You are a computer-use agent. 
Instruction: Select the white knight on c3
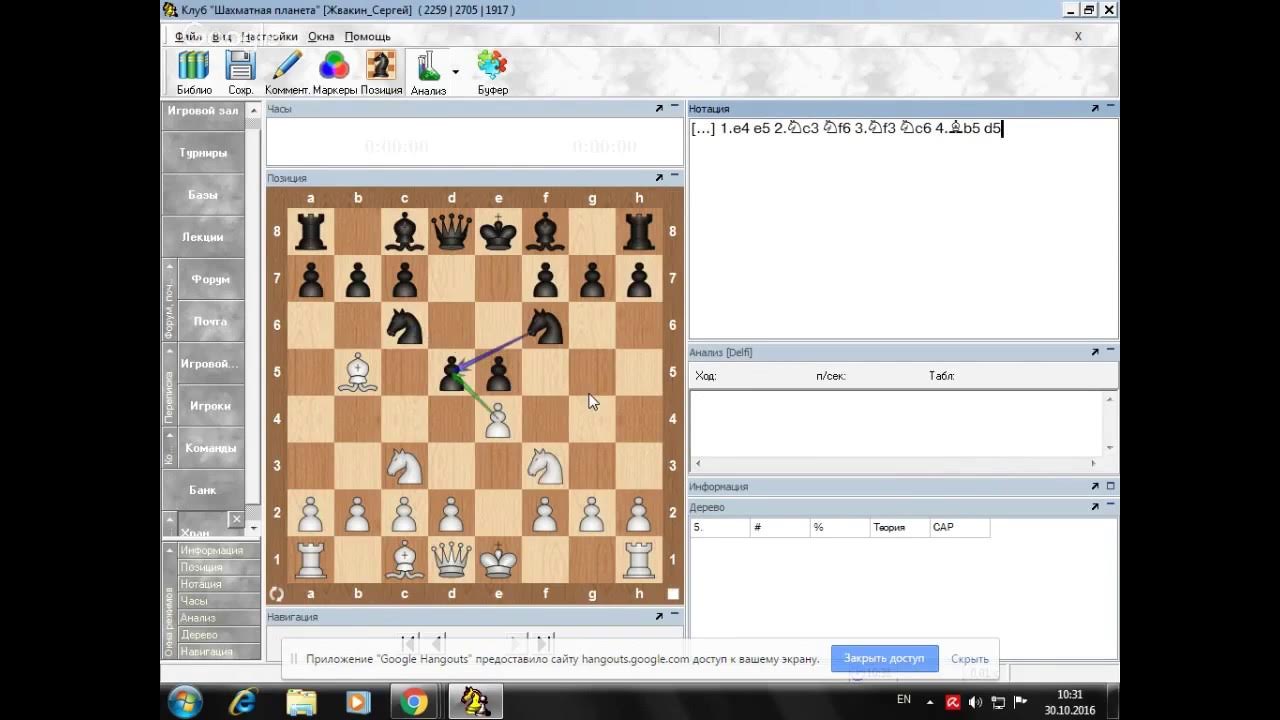405,466
